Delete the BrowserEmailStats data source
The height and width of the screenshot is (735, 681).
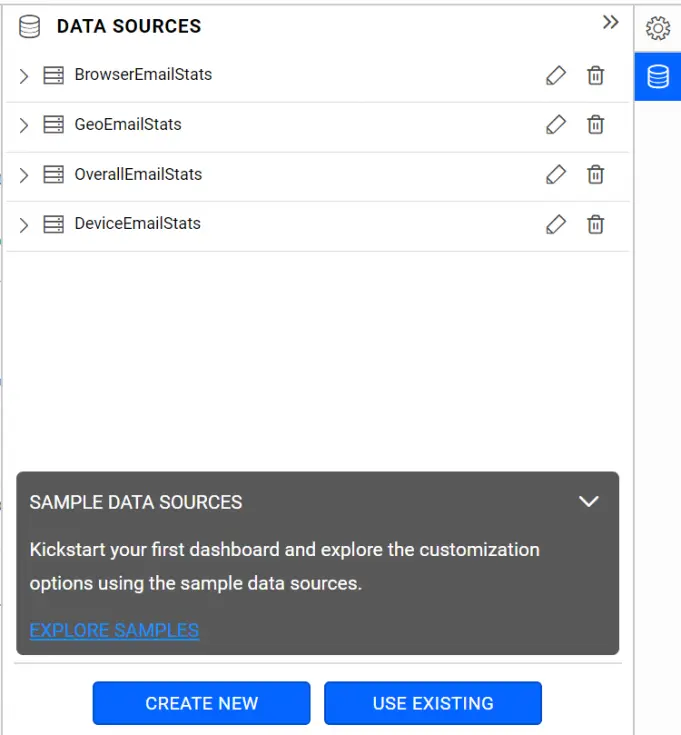coord(595,75)
